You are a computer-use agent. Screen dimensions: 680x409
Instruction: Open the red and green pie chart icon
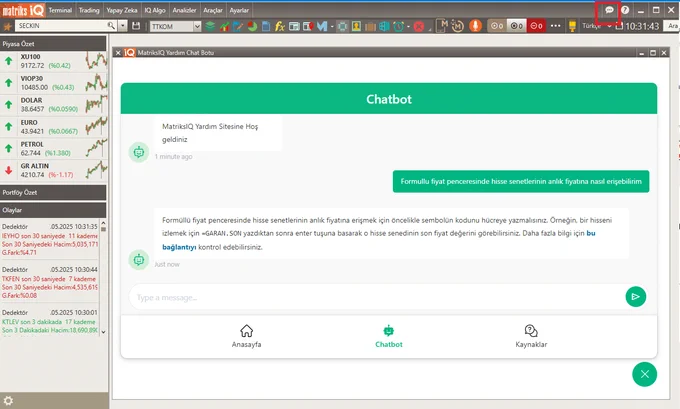click(x=252, y=26)
